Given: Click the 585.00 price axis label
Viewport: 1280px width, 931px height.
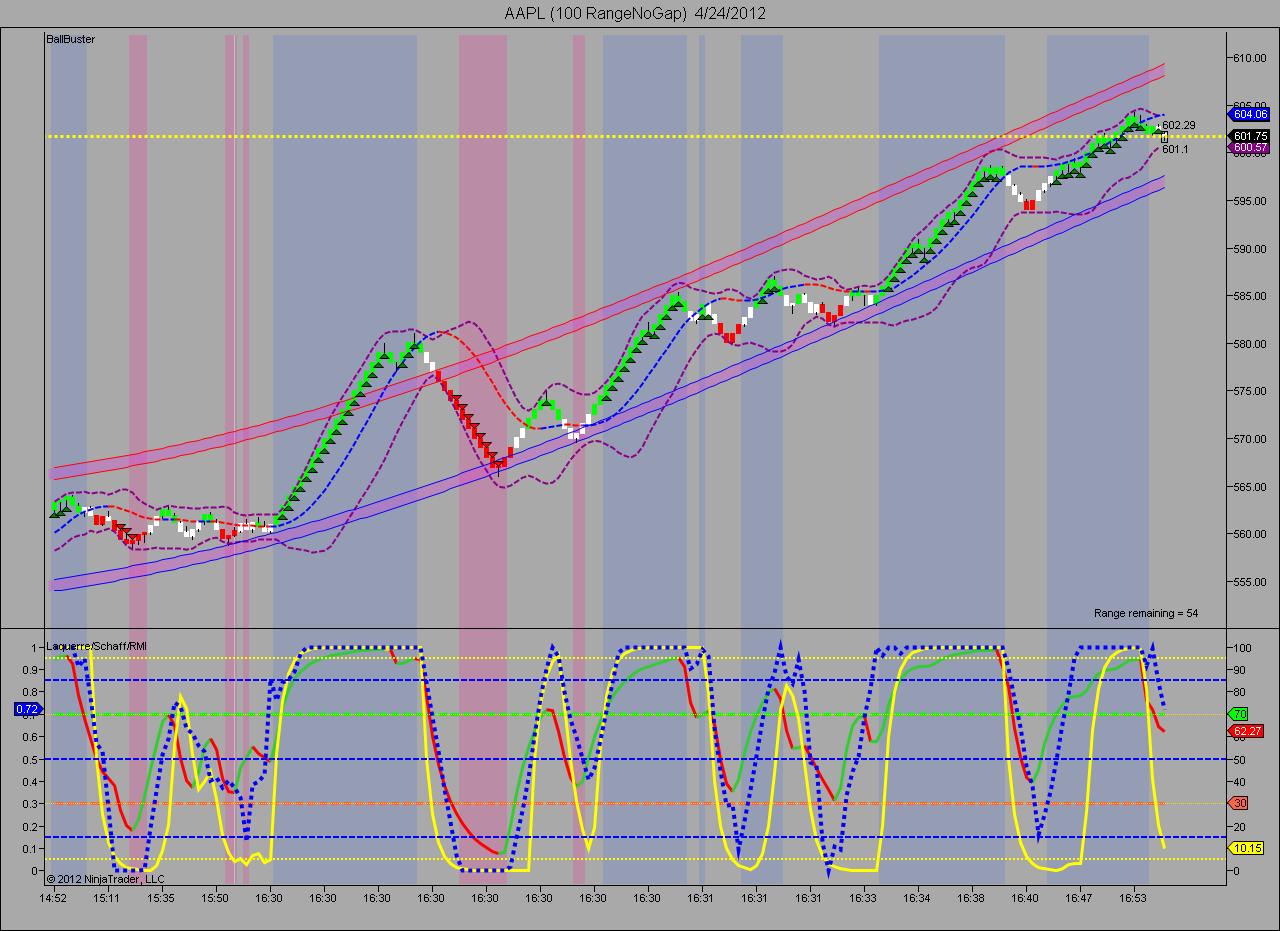Looking at the screenshot, I should click(1252, 296).
